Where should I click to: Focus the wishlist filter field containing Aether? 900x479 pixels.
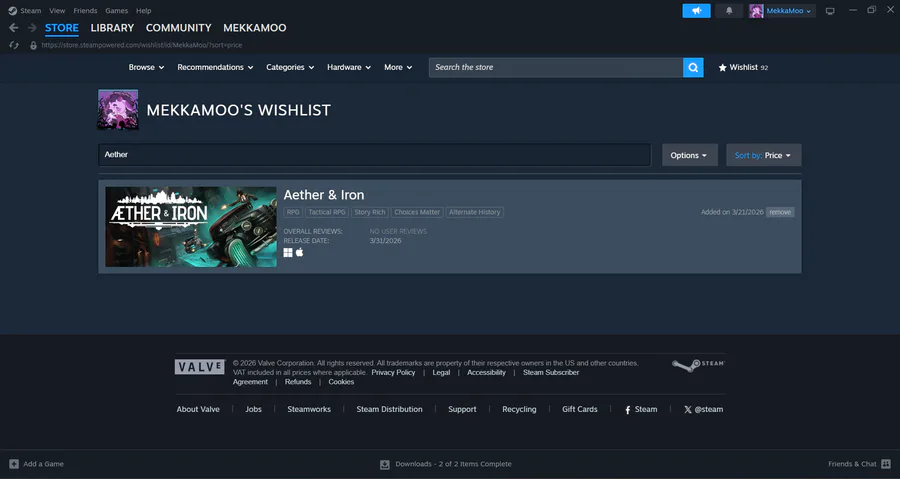(374, 155)
